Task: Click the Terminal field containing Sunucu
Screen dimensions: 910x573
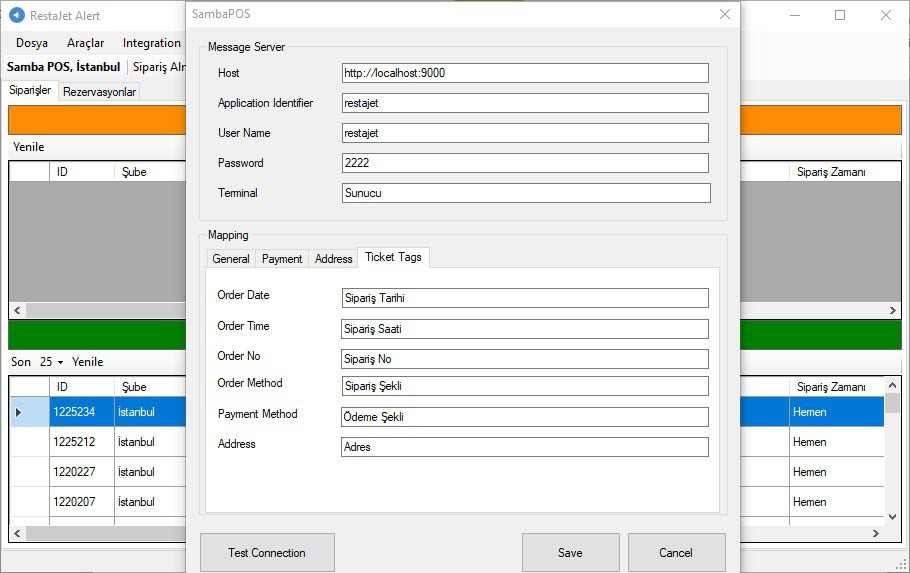Action: [525, 193]
